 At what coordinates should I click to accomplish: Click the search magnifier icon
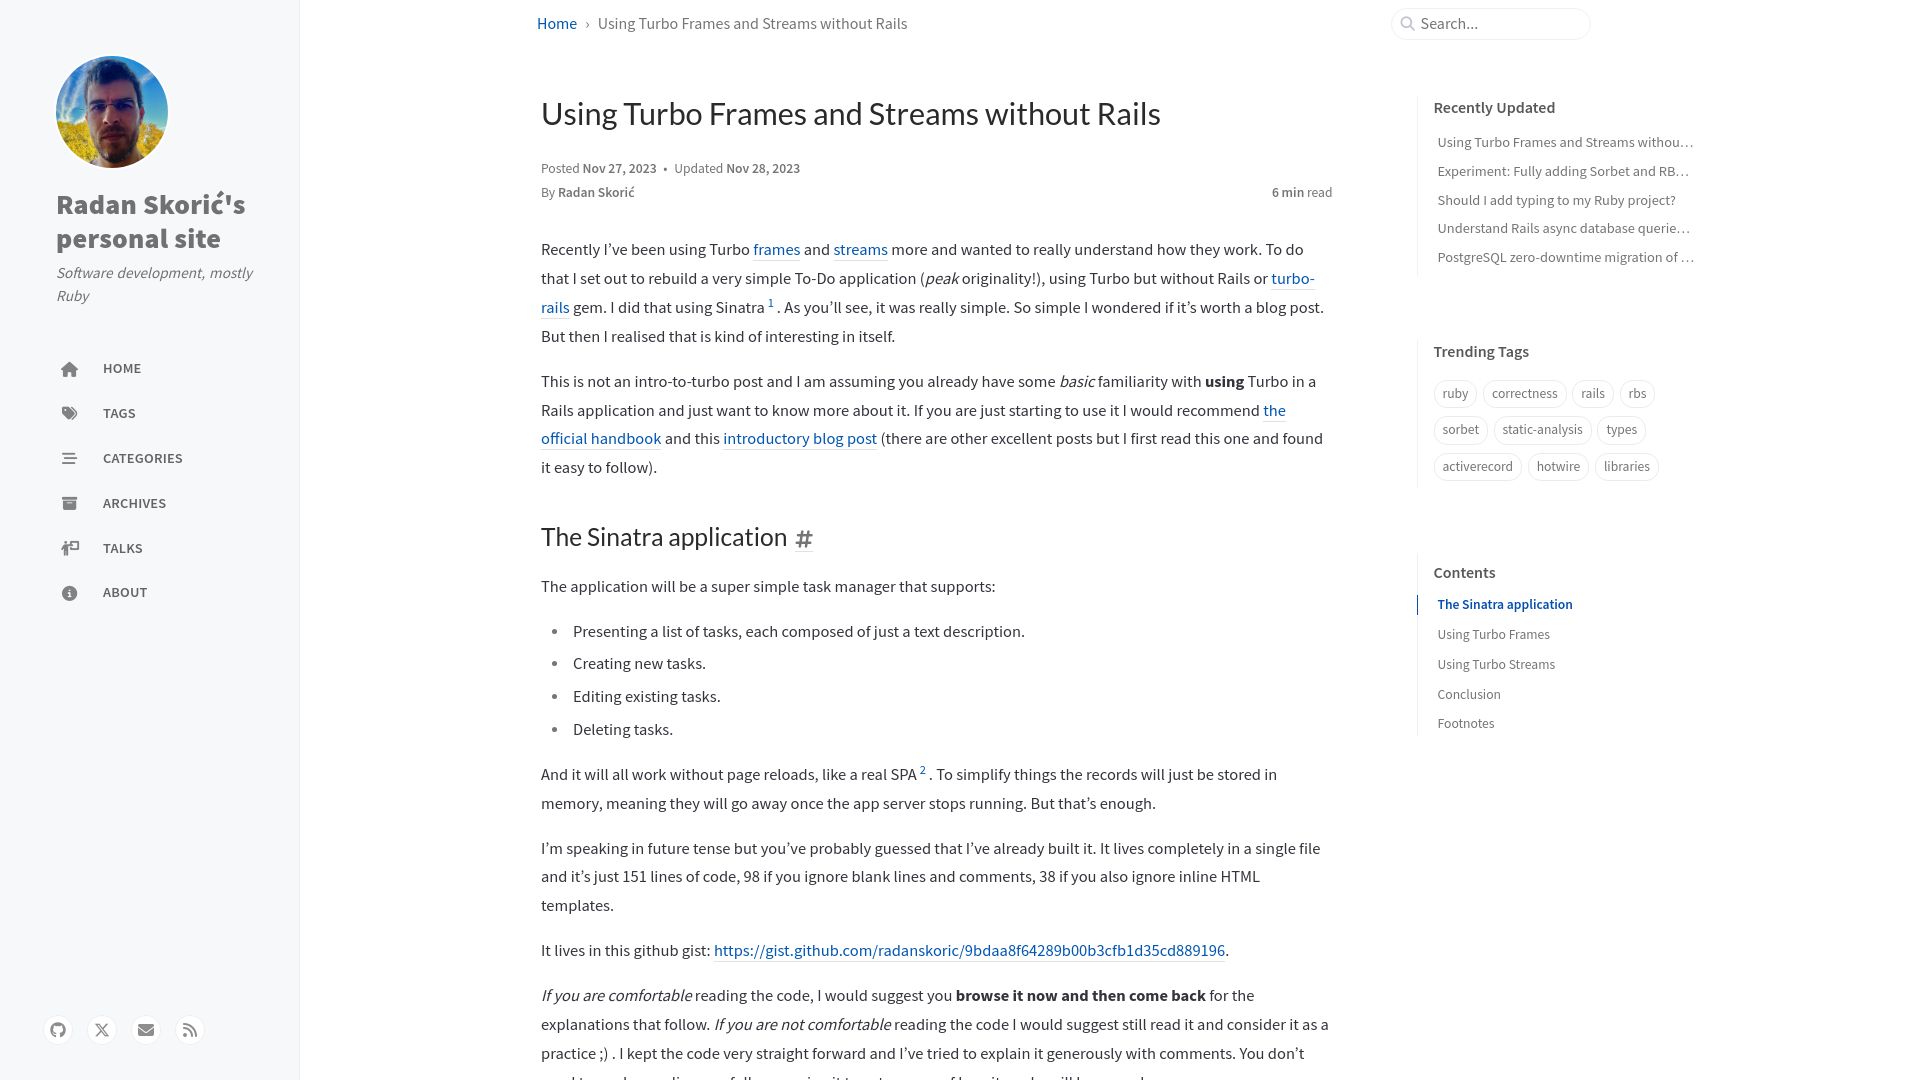[x=1408, y=24]
